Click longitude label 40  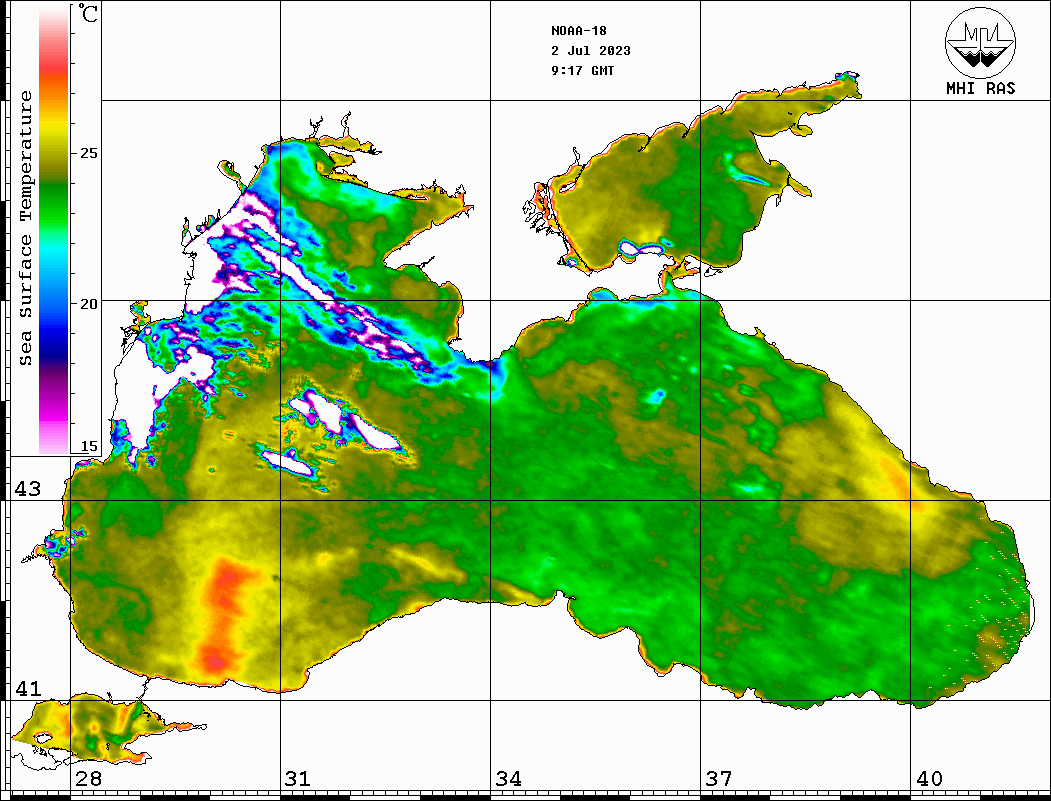point(929,779)
